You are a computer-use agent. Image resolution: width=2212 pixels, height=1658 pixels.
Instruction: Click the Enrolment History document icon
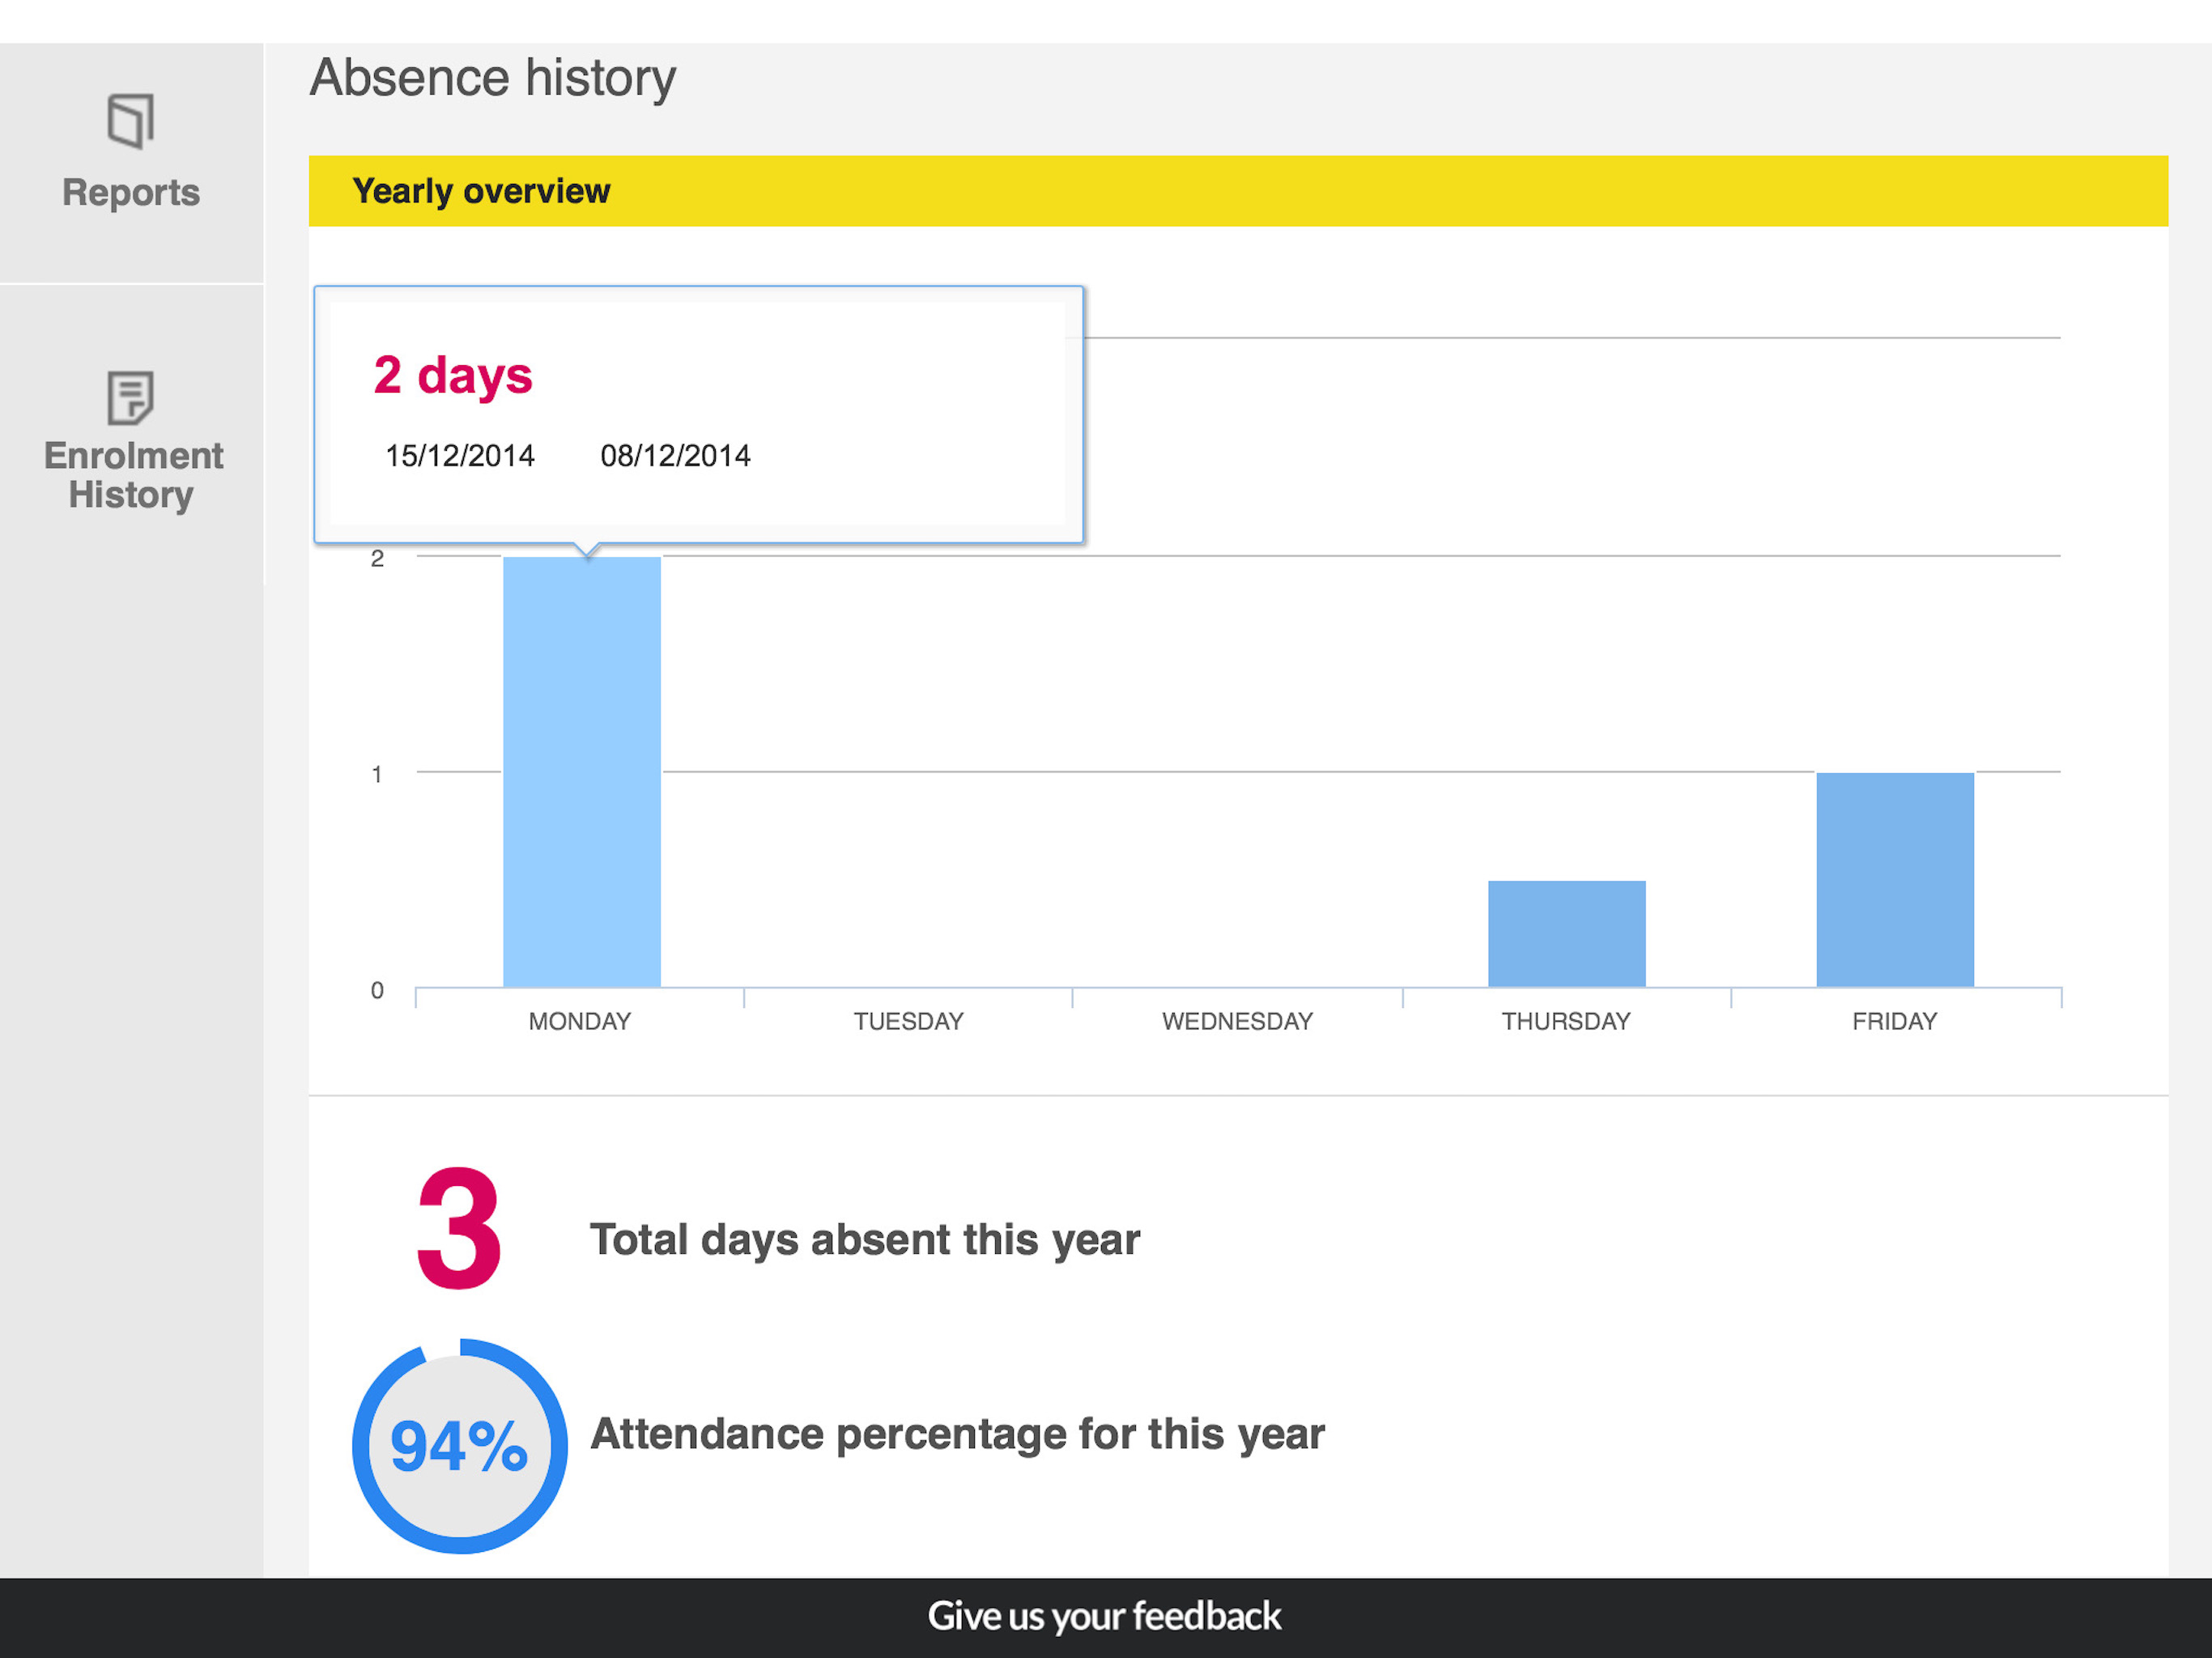click(x=131, y=397)
